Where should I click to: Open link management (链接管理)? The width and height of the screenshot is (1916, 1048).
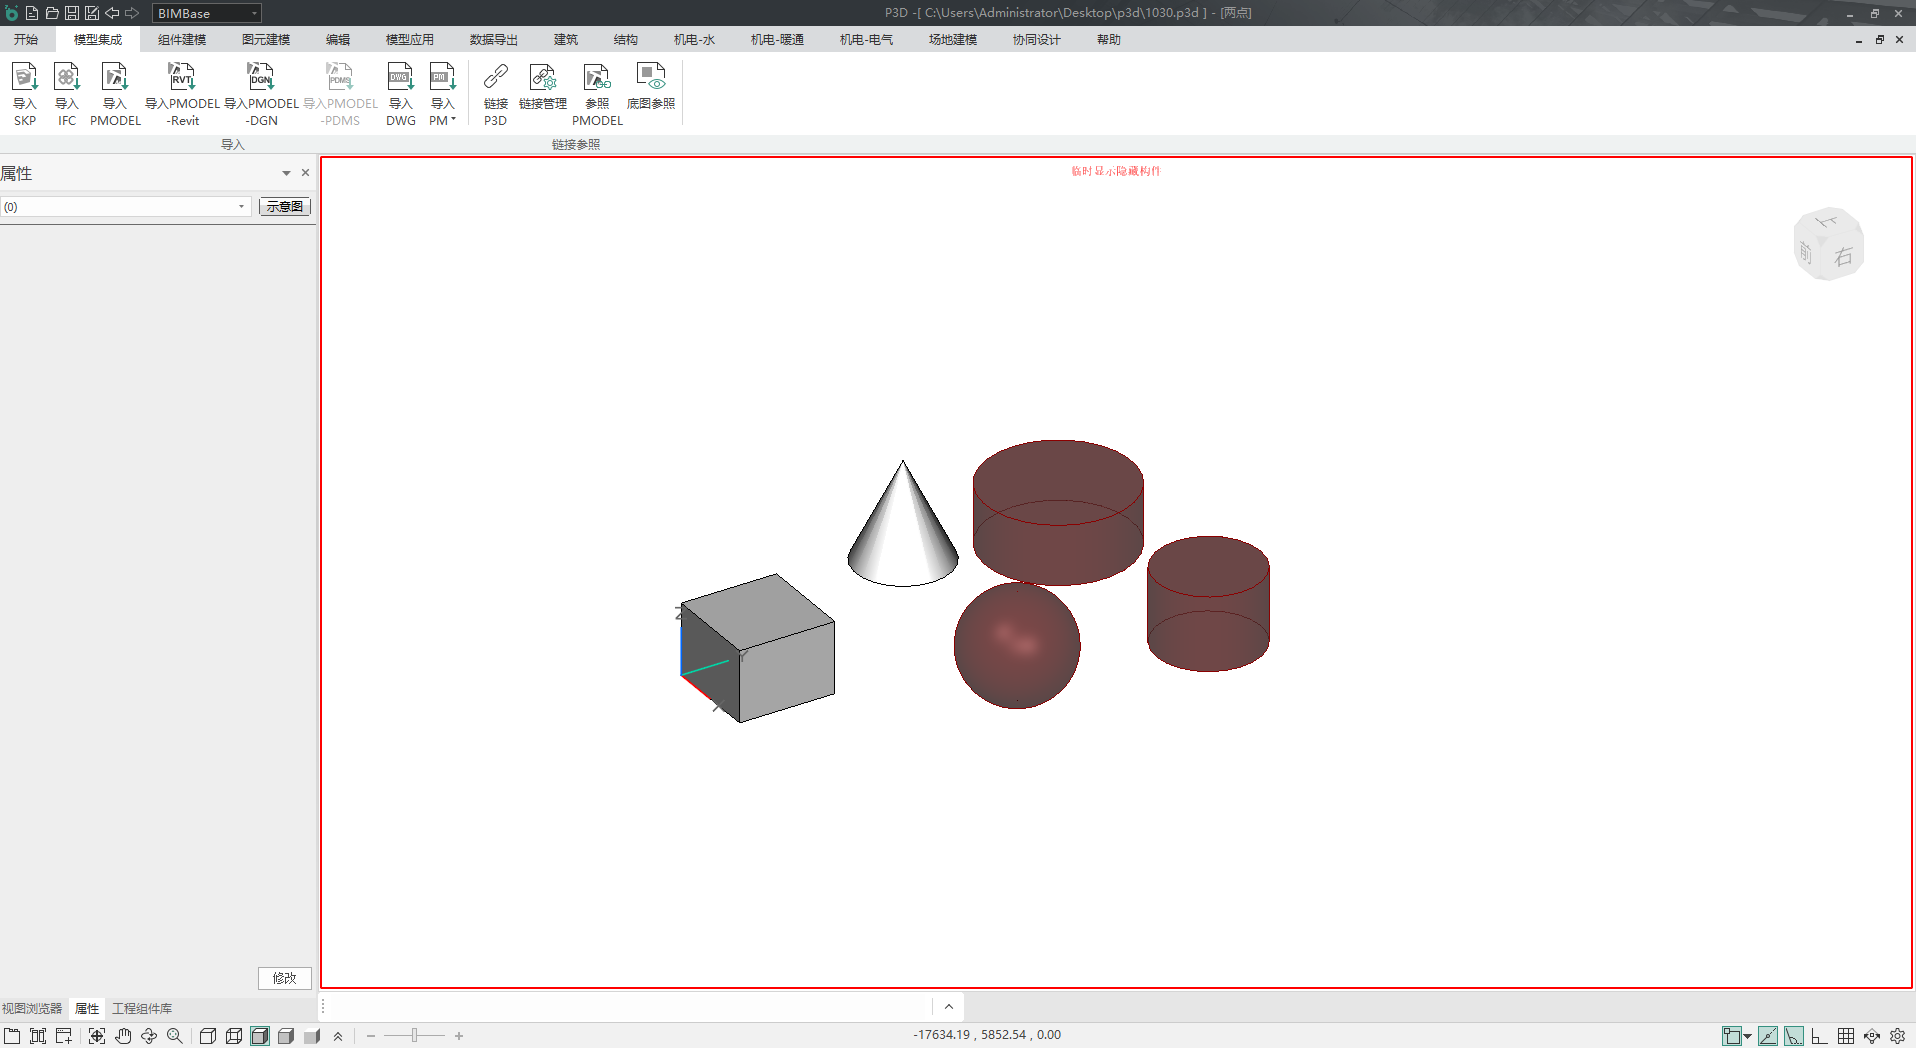542,77
